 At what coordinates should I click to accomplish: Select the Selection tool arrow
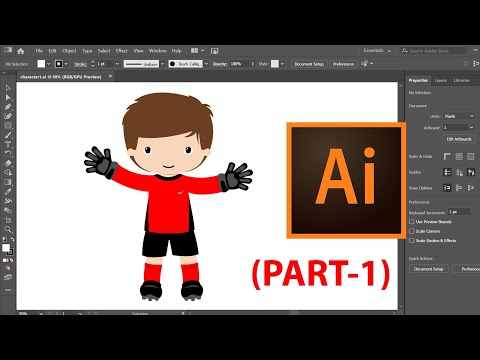8,88
